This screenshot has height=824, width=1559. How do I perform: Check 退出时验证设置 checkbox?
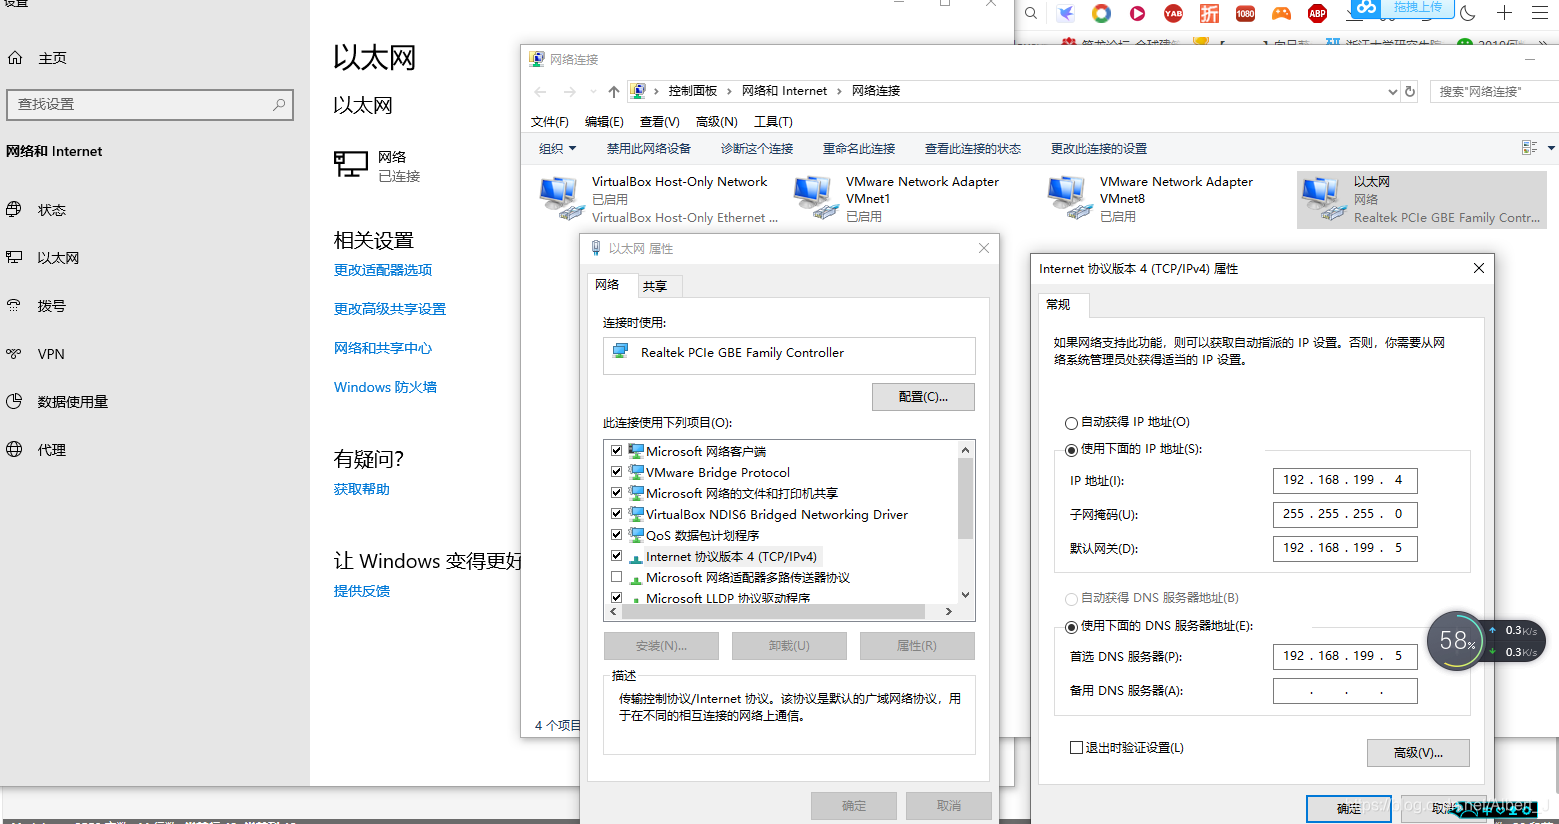tap(1077, 748)
